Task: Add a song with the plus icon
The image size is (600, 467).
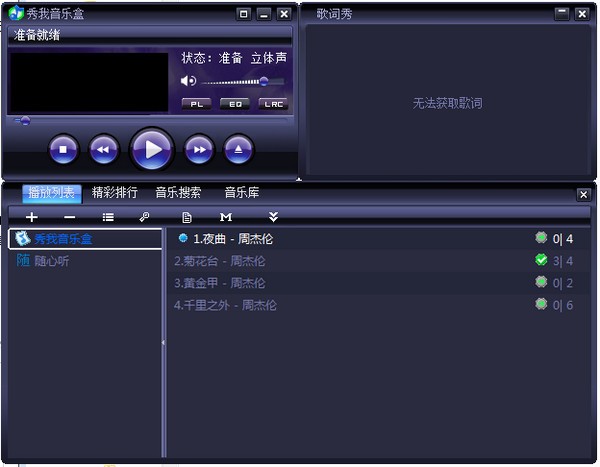Action: click(31, 217)
